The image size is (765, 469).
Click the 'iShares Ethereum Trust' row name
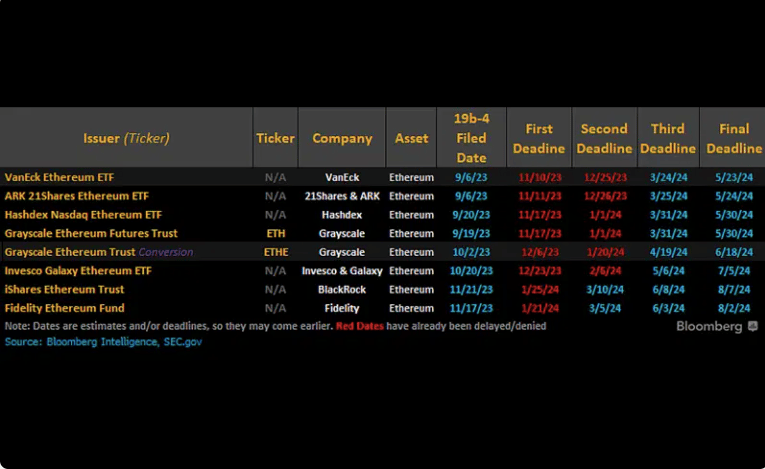(64, 289)
